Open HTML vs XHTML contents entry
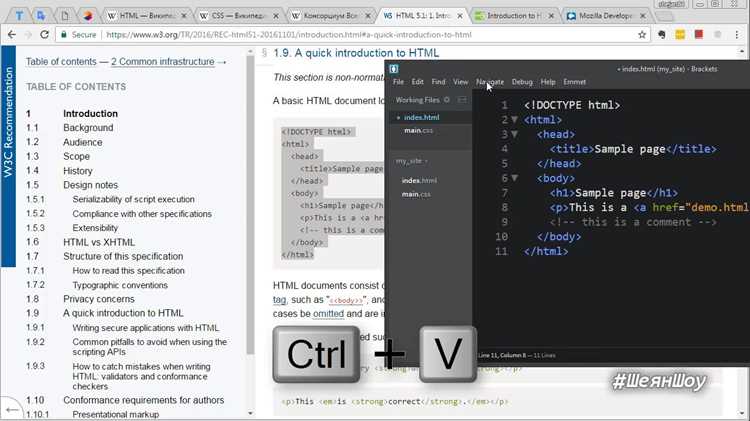 (x=99, y=242)
